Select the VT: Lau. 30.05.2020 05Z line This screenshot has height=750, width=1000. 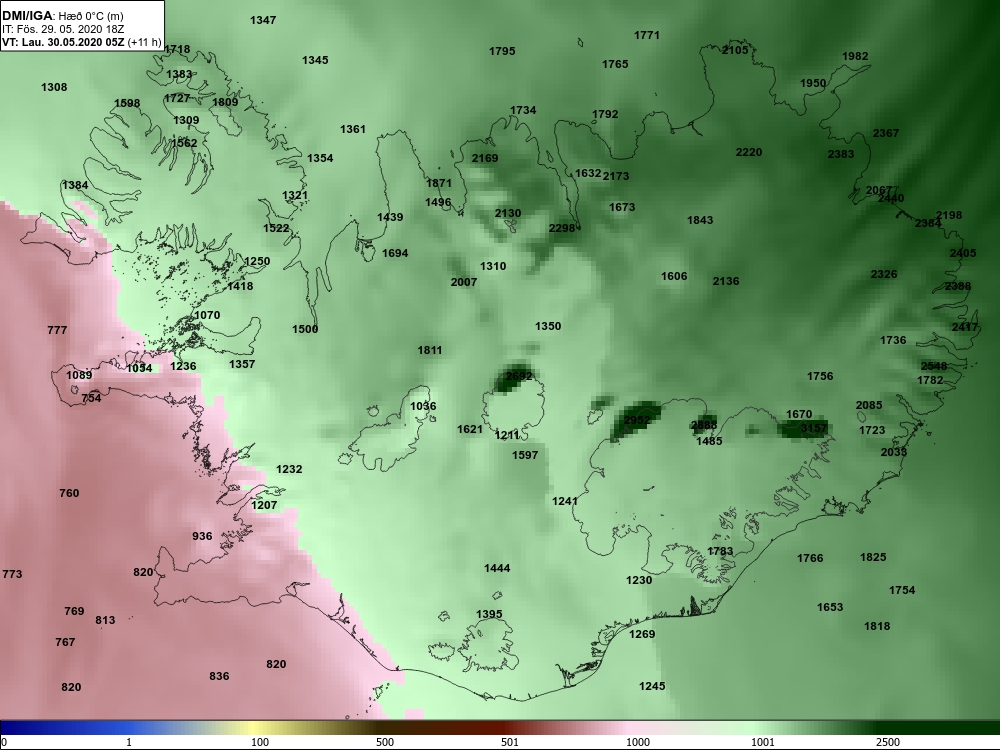pos(81,42)
